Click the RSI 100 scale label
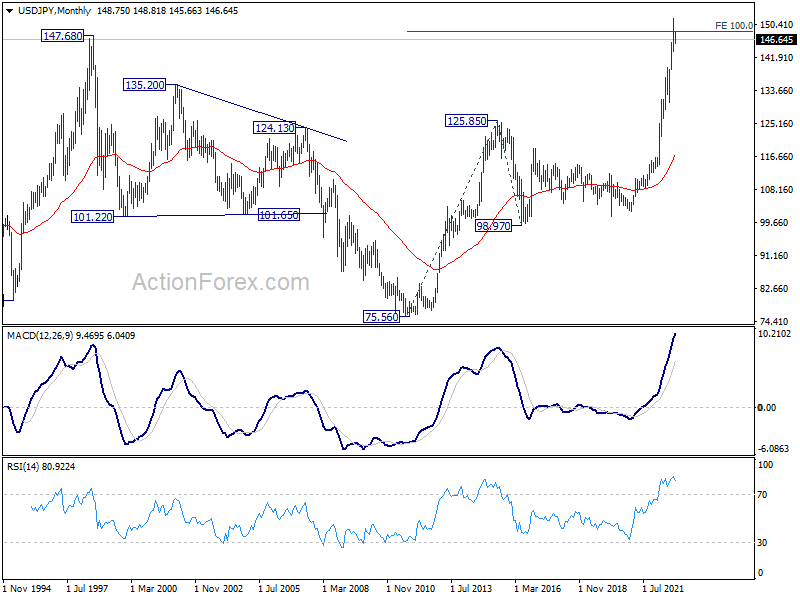800x600 pixels. point(765,465)
